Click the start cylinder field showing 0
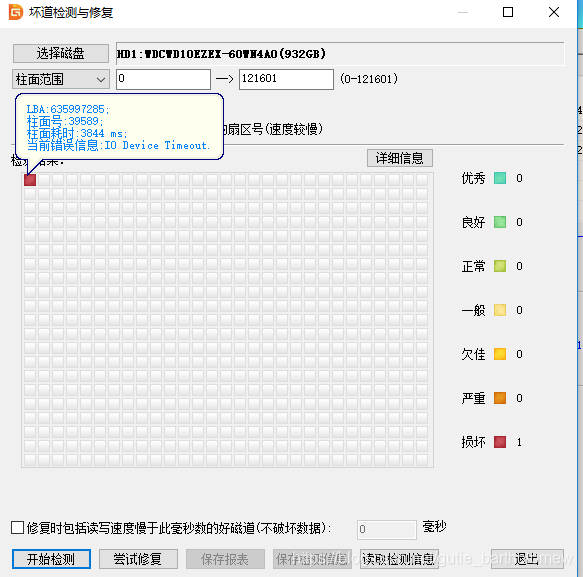This screenshot has width=583, height=577. coord(163,79)
